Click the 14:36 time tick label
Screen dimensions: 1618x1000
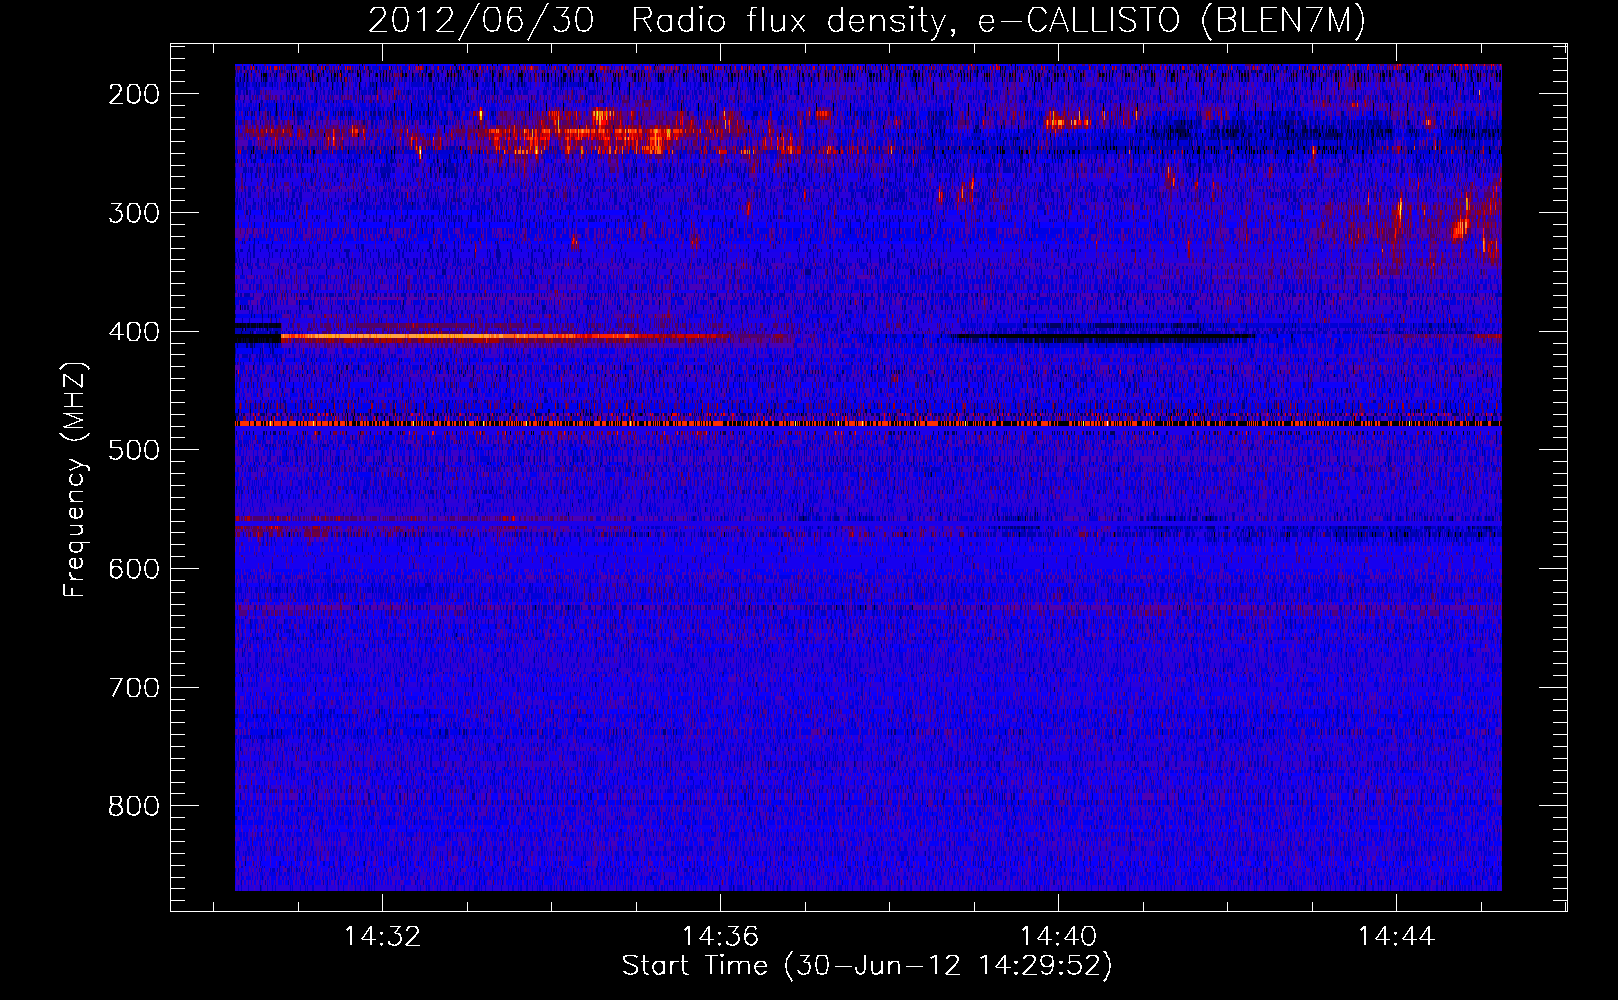pos(720,937)
